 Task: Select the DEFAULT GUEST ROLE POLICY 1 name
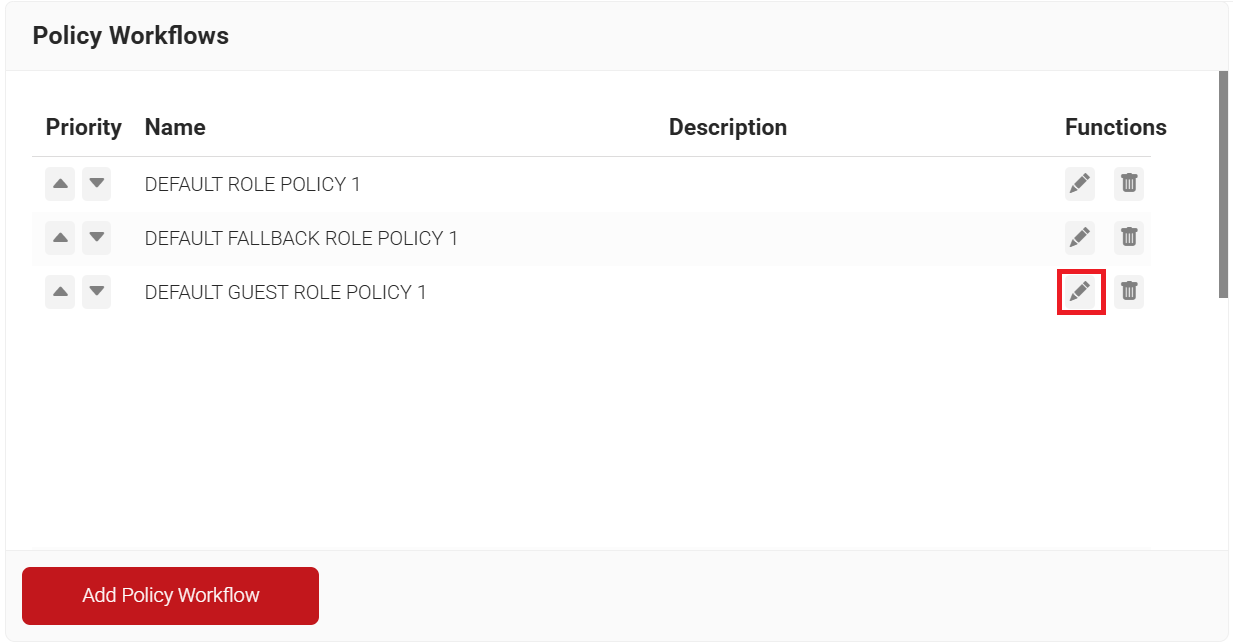(285, 293)
